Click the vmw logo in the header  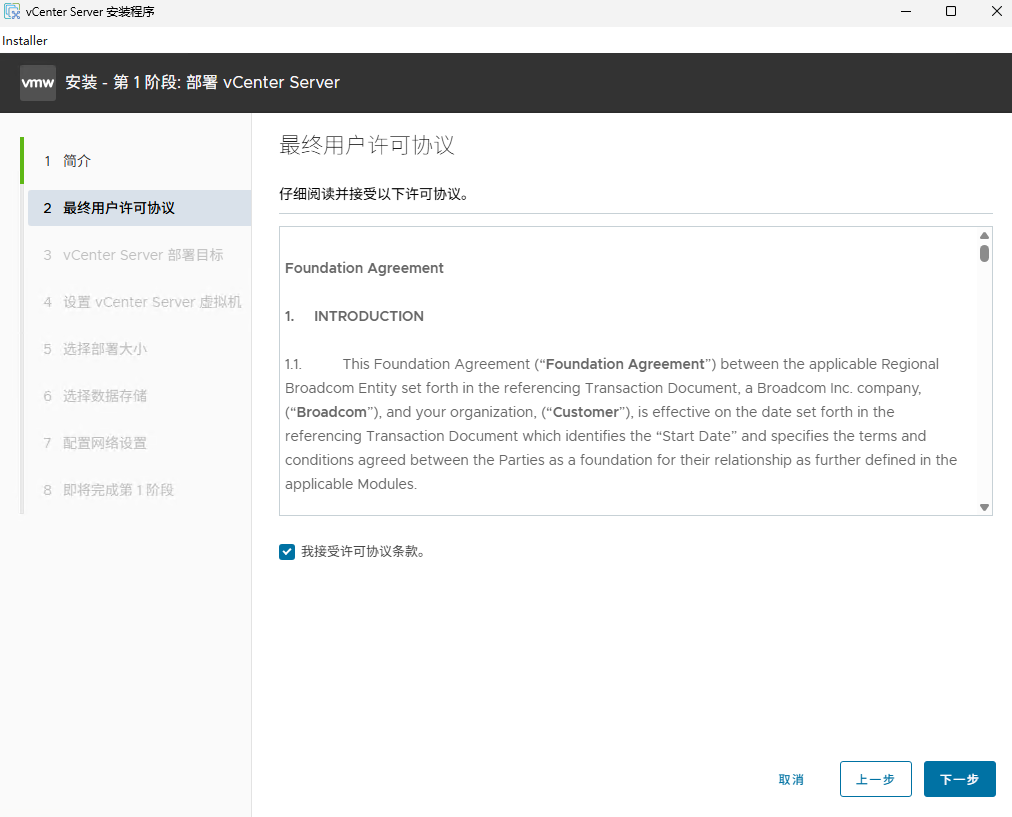37,82
